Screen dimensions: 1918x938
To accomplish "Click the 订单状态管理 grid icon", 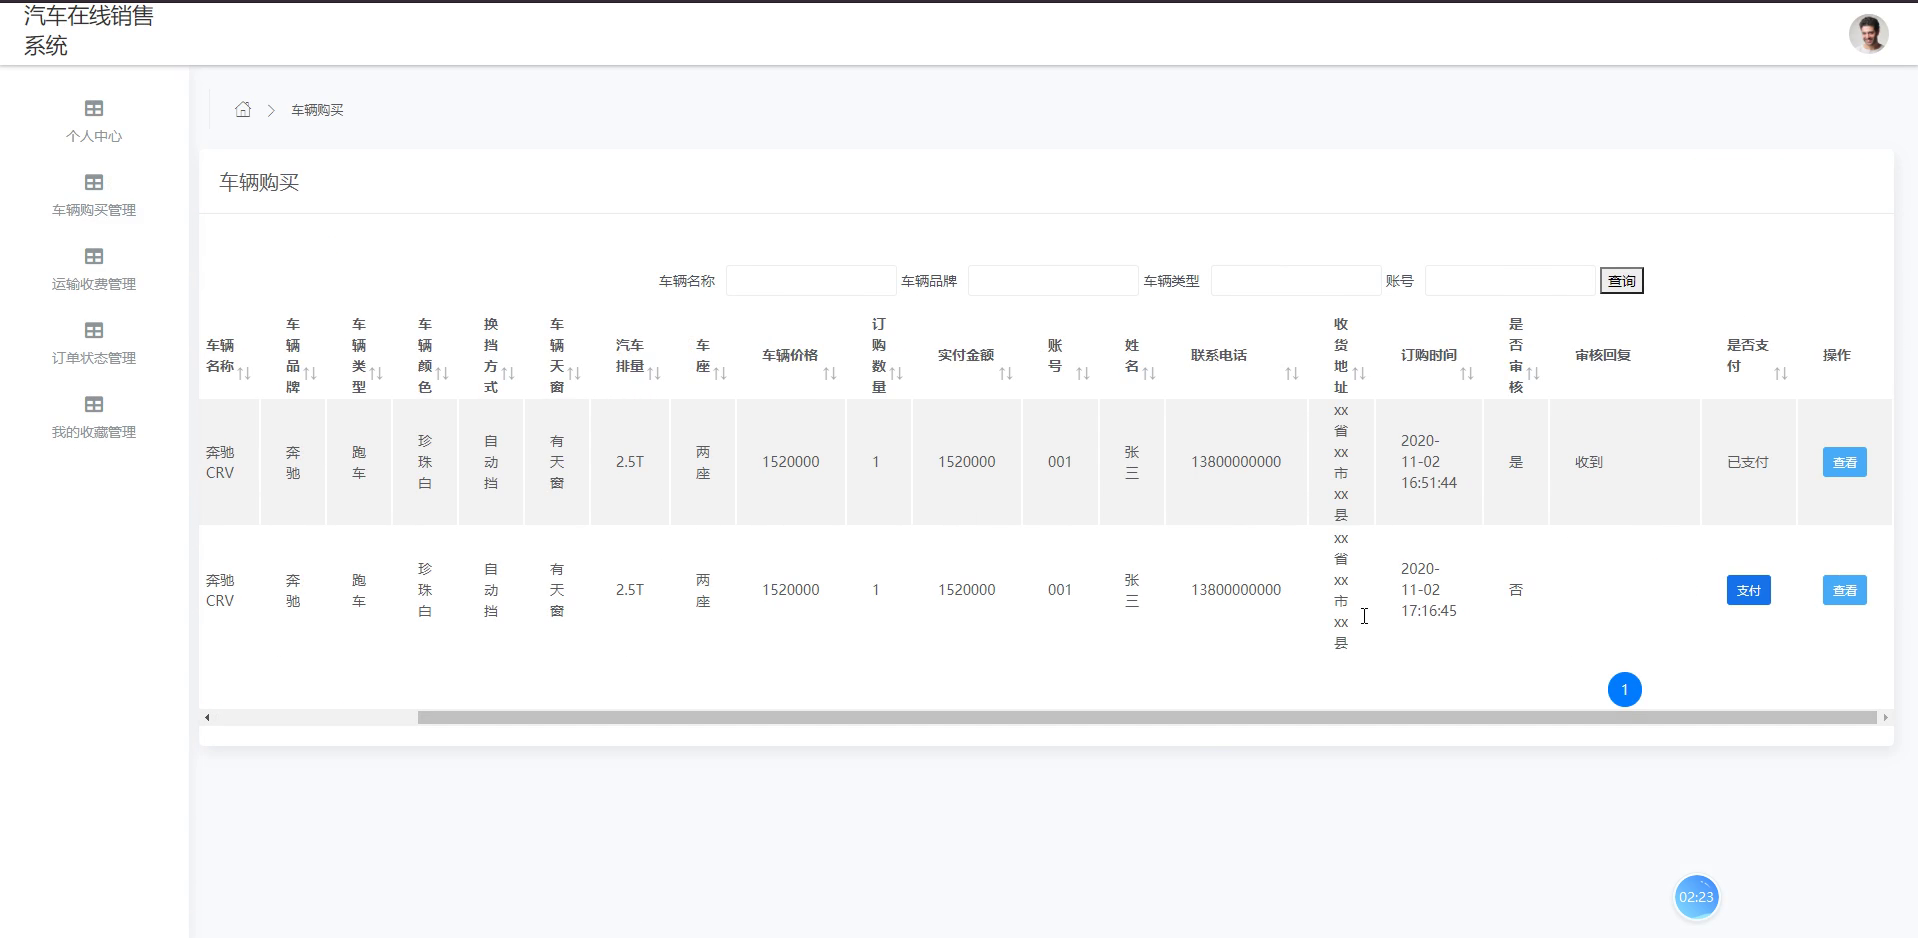I will [x=94, y=330].
